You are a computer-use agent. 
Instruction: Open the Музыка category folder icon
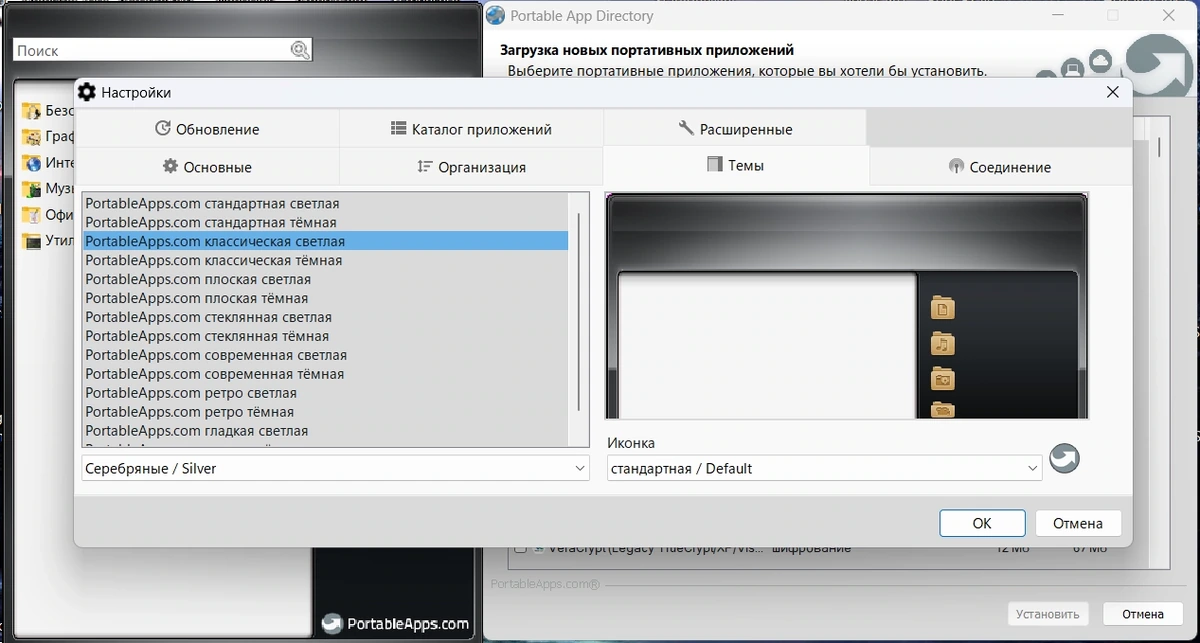coord(33,189)
